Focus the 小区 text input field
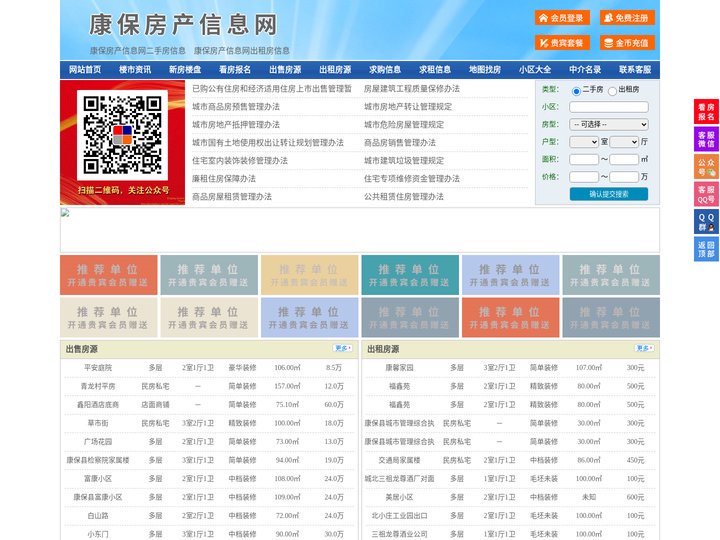The height and width of the screenshot is (540, 720). click(609, 107)
